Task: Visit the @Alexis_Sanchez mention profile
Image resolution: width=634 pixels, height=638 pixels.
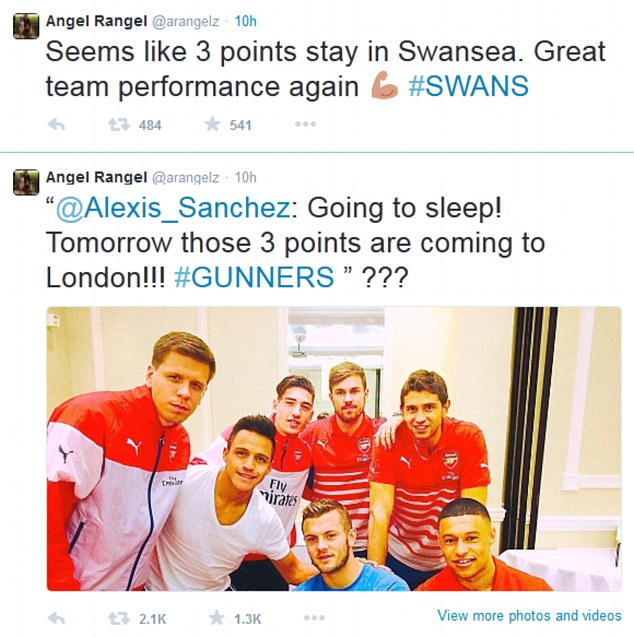Action: (x=173, y=208)
